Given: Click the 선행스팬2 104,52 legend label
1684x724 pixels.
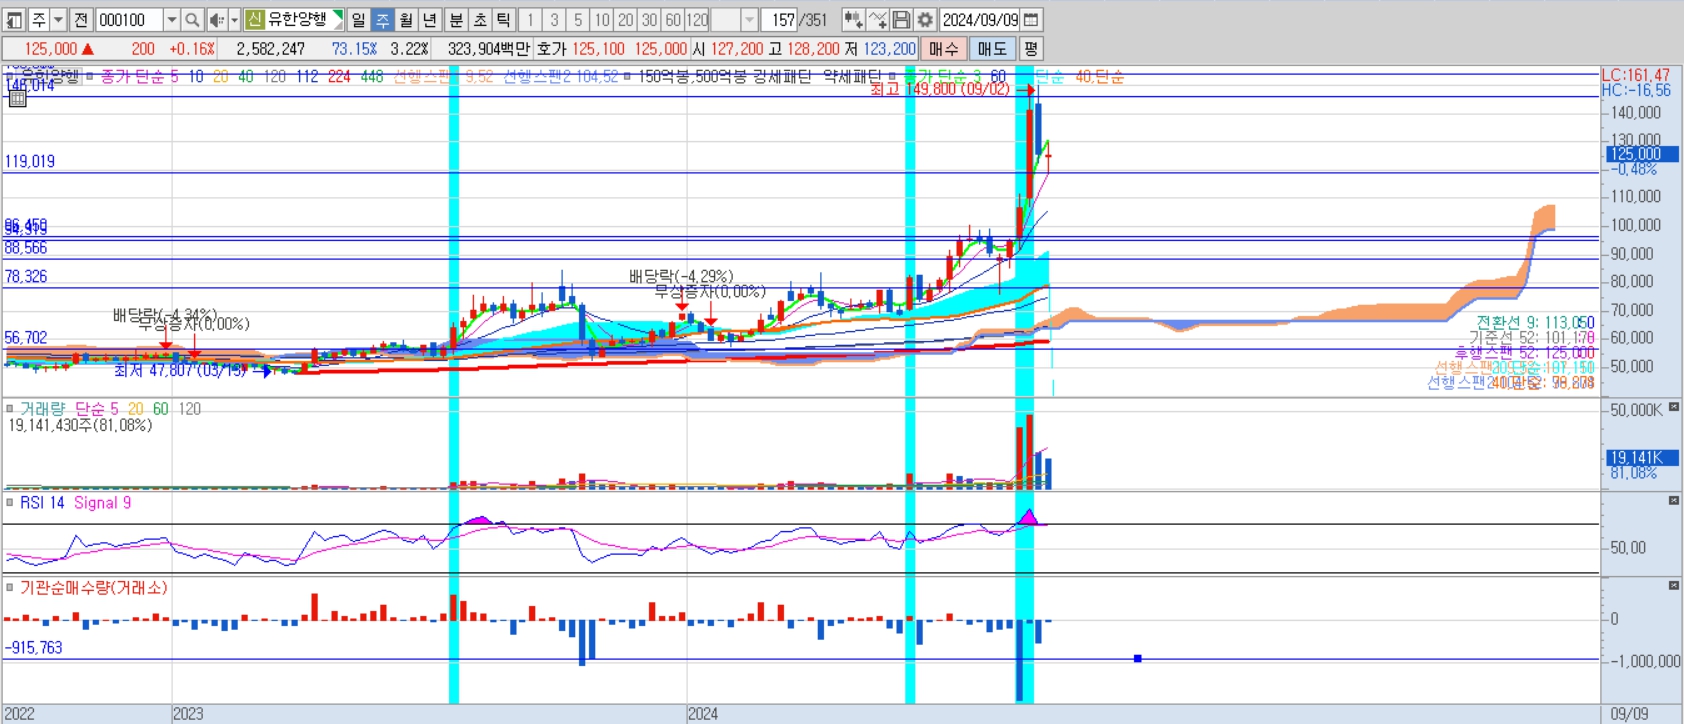Looking at the screenshot, I should tap(560, 76).
